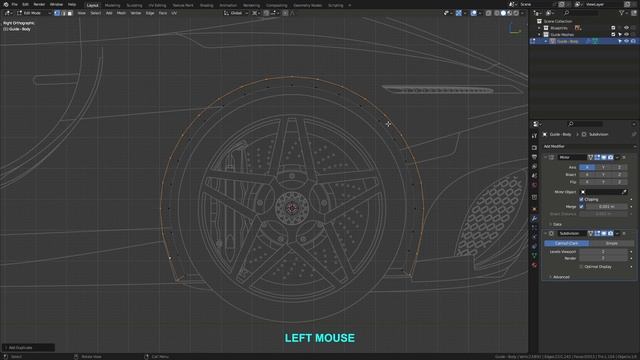Image resolution: width=640 pixels, height=360 pixels.
Task: Open the viewport View menu
Action: tap(82, 13)
